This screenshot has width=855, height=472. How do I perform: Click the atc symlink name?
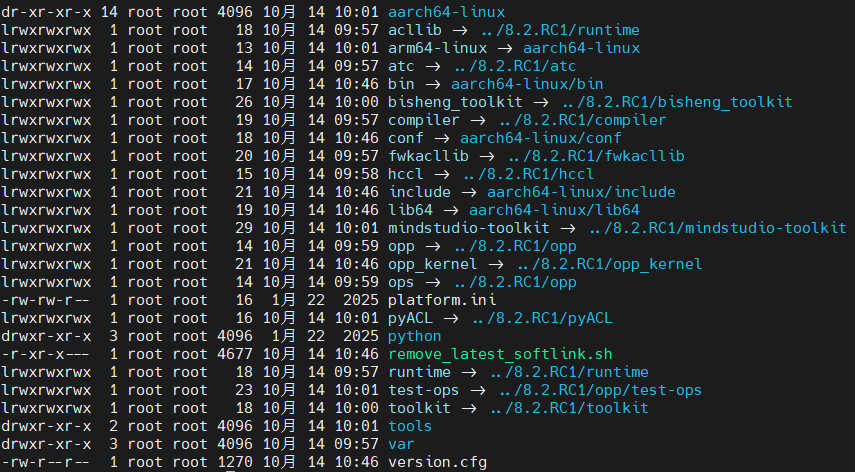click(x=401, y=66)
